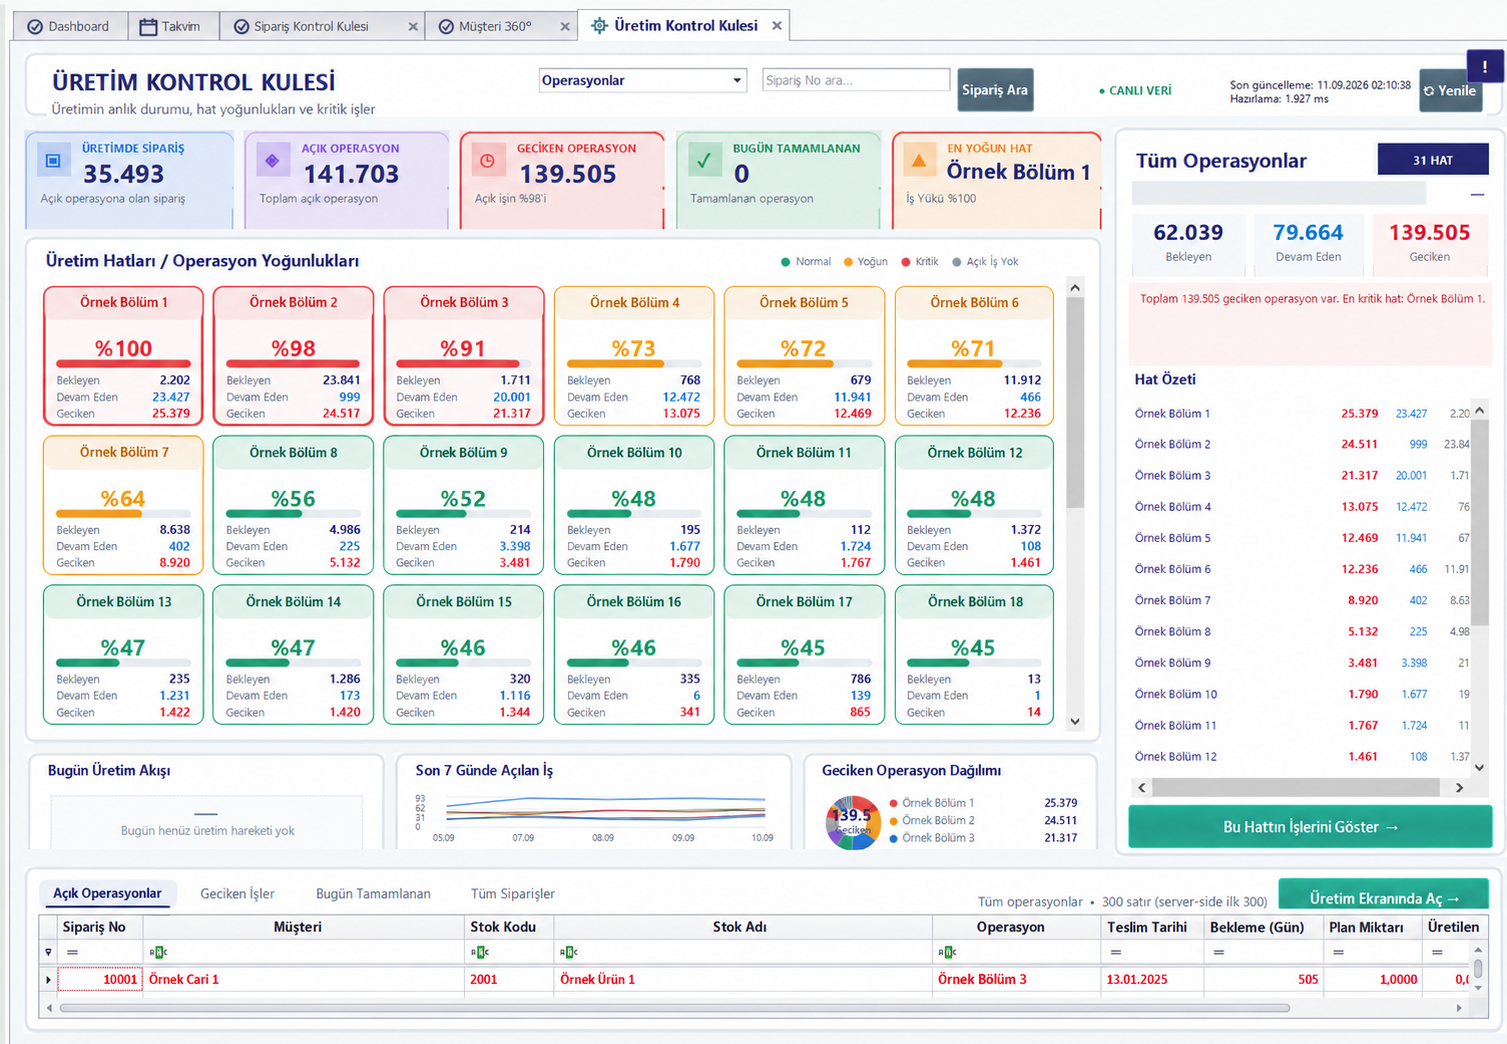This screenshot has width=1507, height=1044.
Task: Switch to the Tüm Siparişler tab
Action: click(513, 893)
